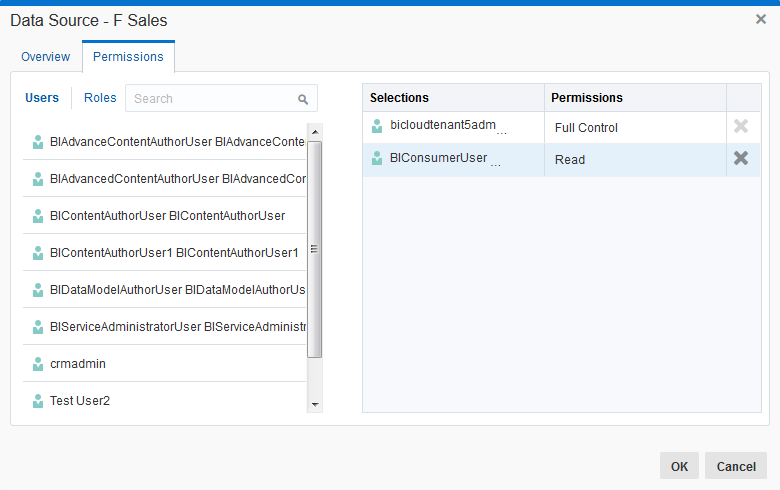This screenshot has height=490, width=780.
Task: Select the BIConsumerUser selection row name
Action: [438, 158]
